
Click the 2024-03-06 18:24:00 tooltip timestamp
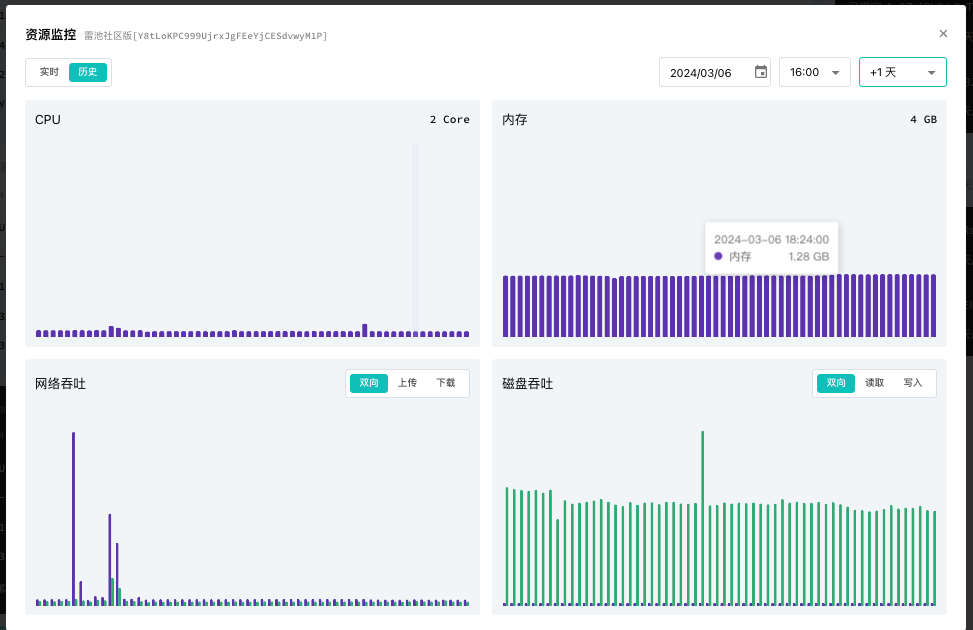(771, 240)
